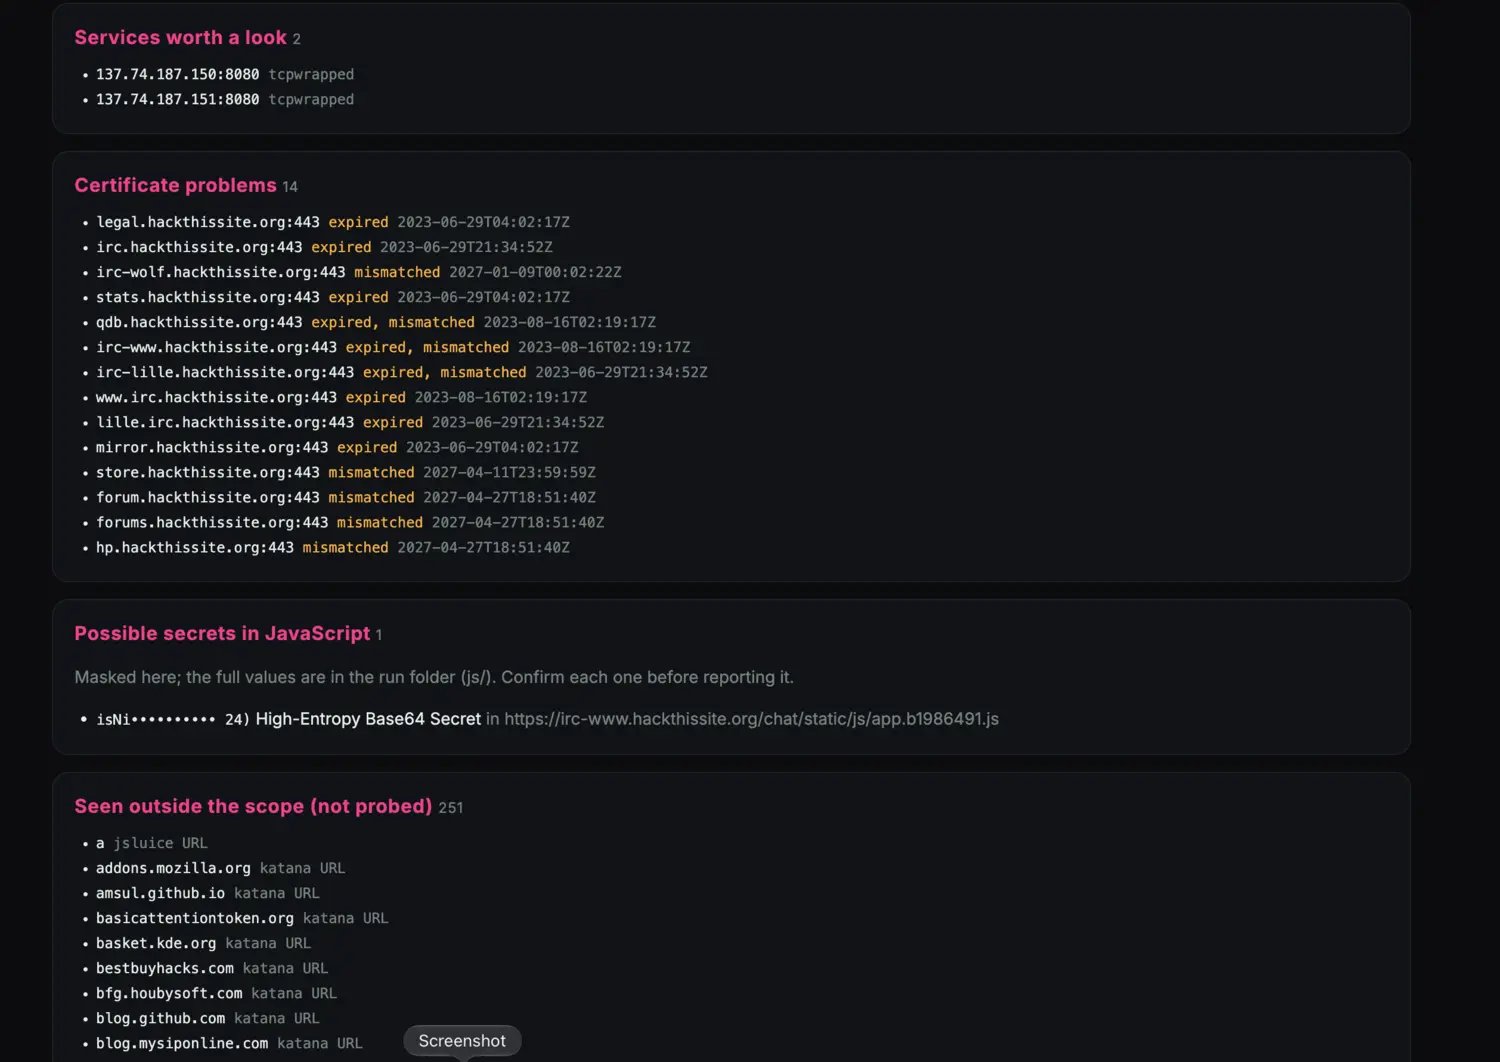Select hp.hackthissite.org:443 certificate entry

tap(333, 547)
